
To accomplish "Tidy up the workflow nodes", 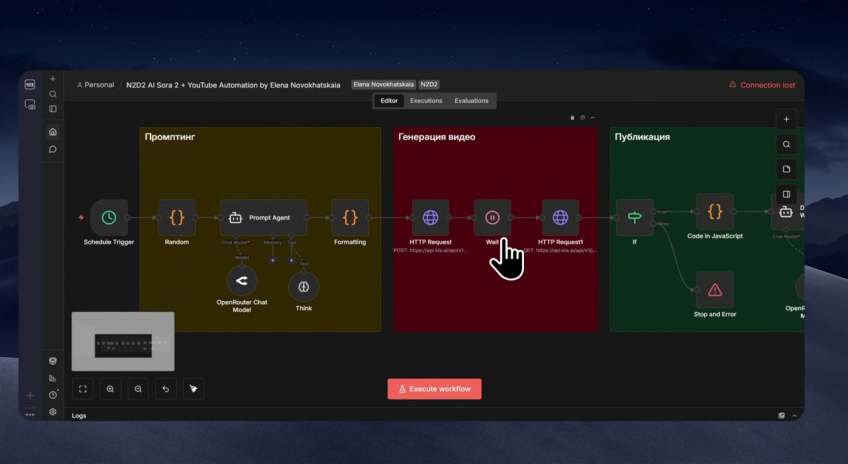I will click(x=194, y=389).
